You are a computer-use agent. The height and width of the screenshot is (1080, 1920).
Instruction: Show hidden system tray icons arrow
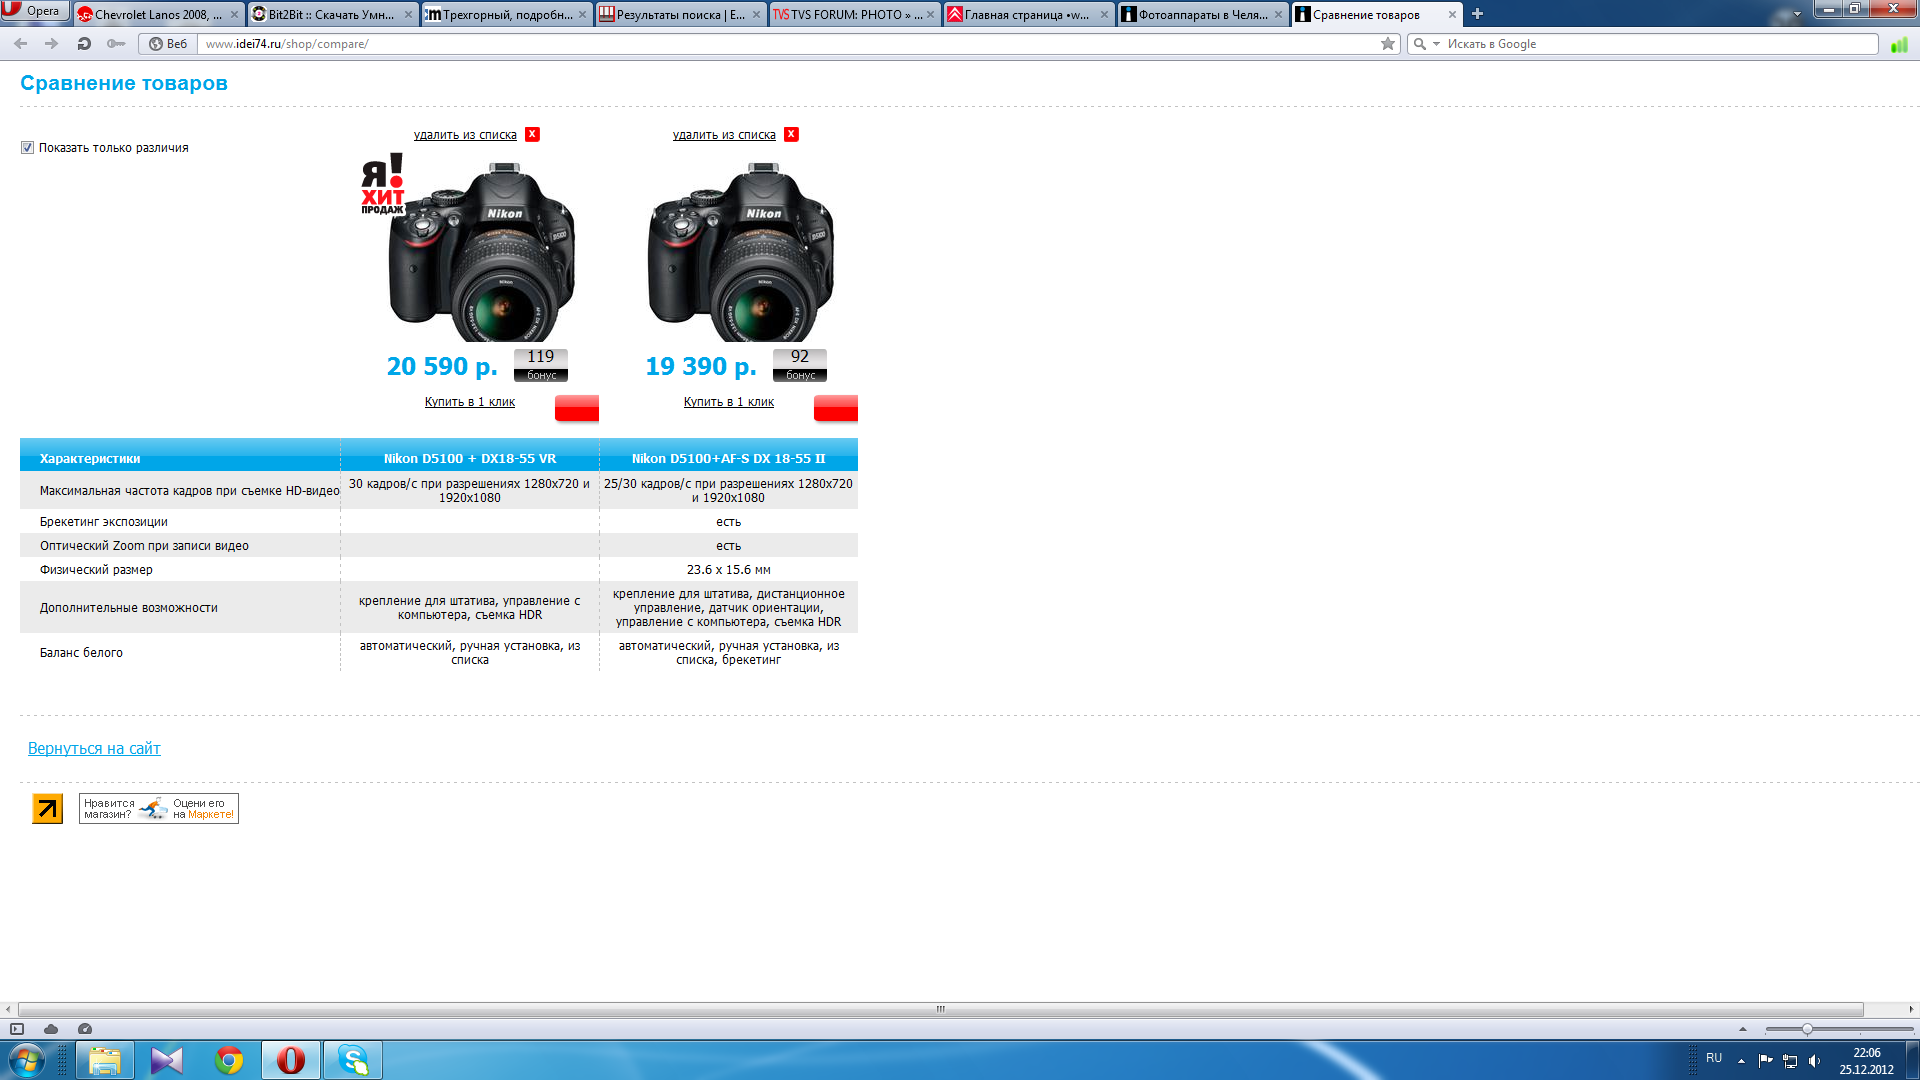pos(1741,1060)
